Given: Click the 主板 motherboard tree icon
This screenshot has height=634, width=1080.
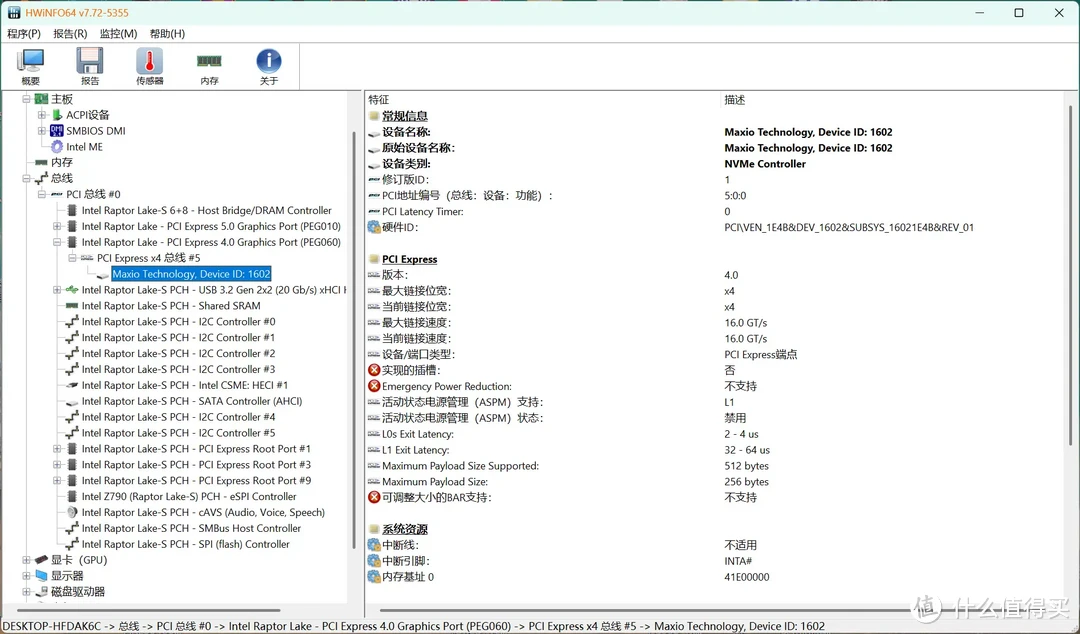Looking at the screenshot, I should click(41, 99).
